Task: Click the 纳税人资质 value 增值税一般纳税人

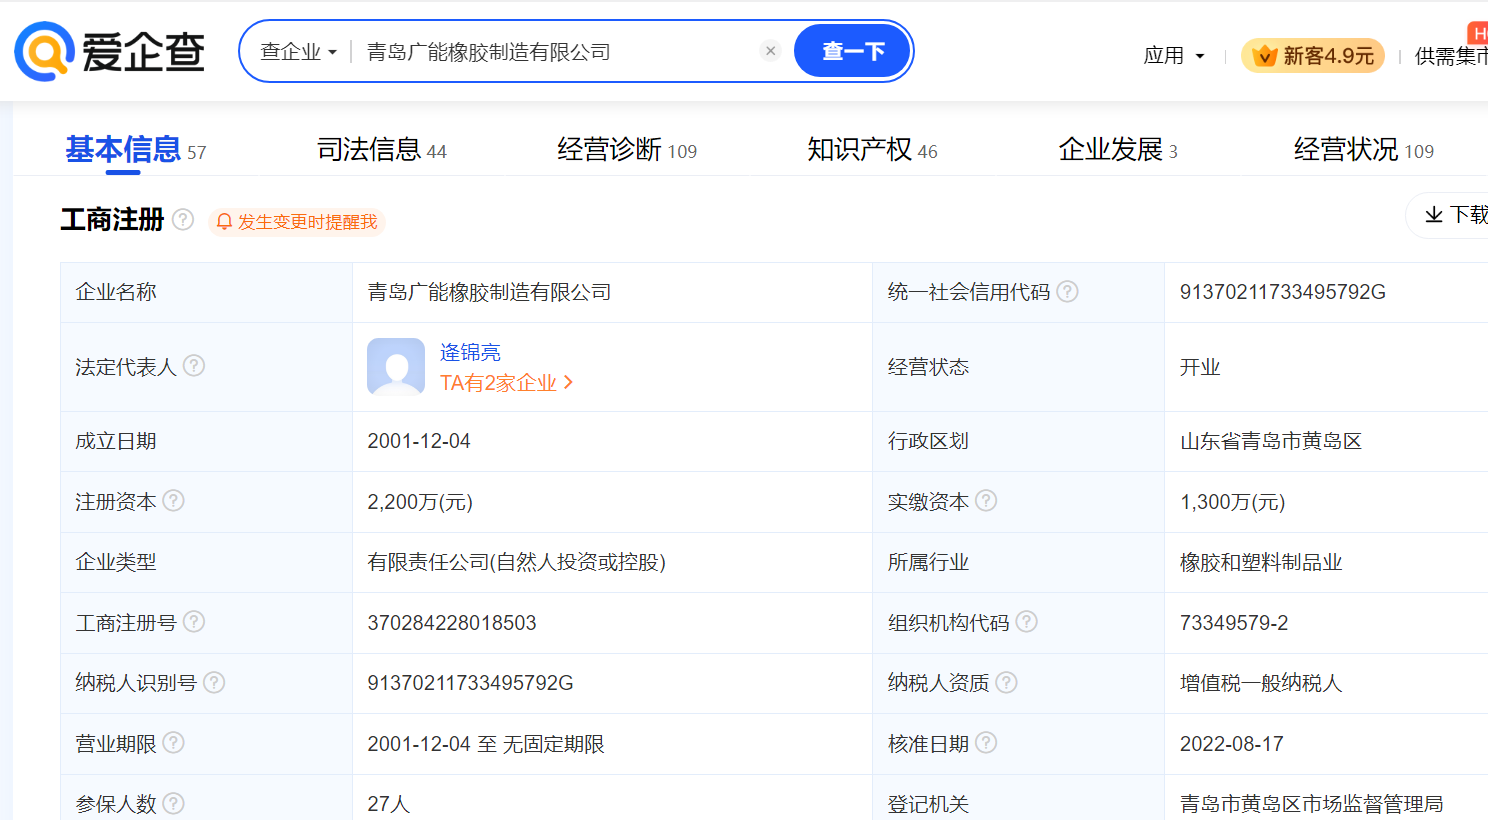Action: tap(1261, 683)
